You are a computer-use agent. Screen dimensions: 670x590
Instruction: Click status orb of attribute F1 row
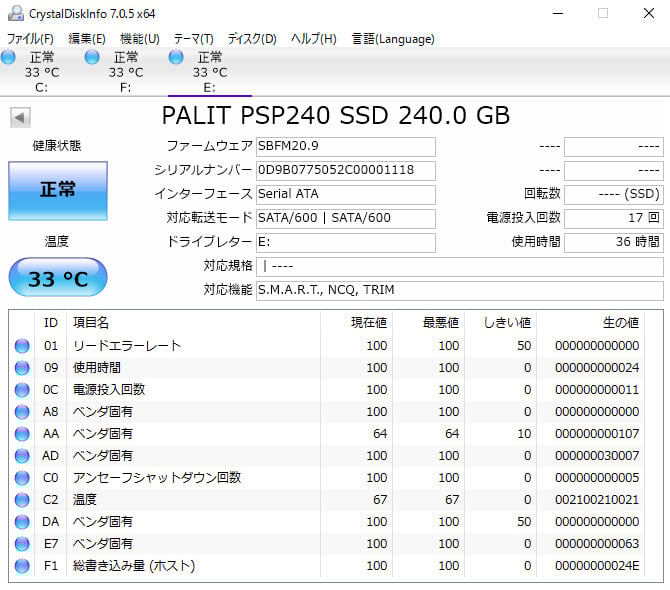[x=22, y=566]
